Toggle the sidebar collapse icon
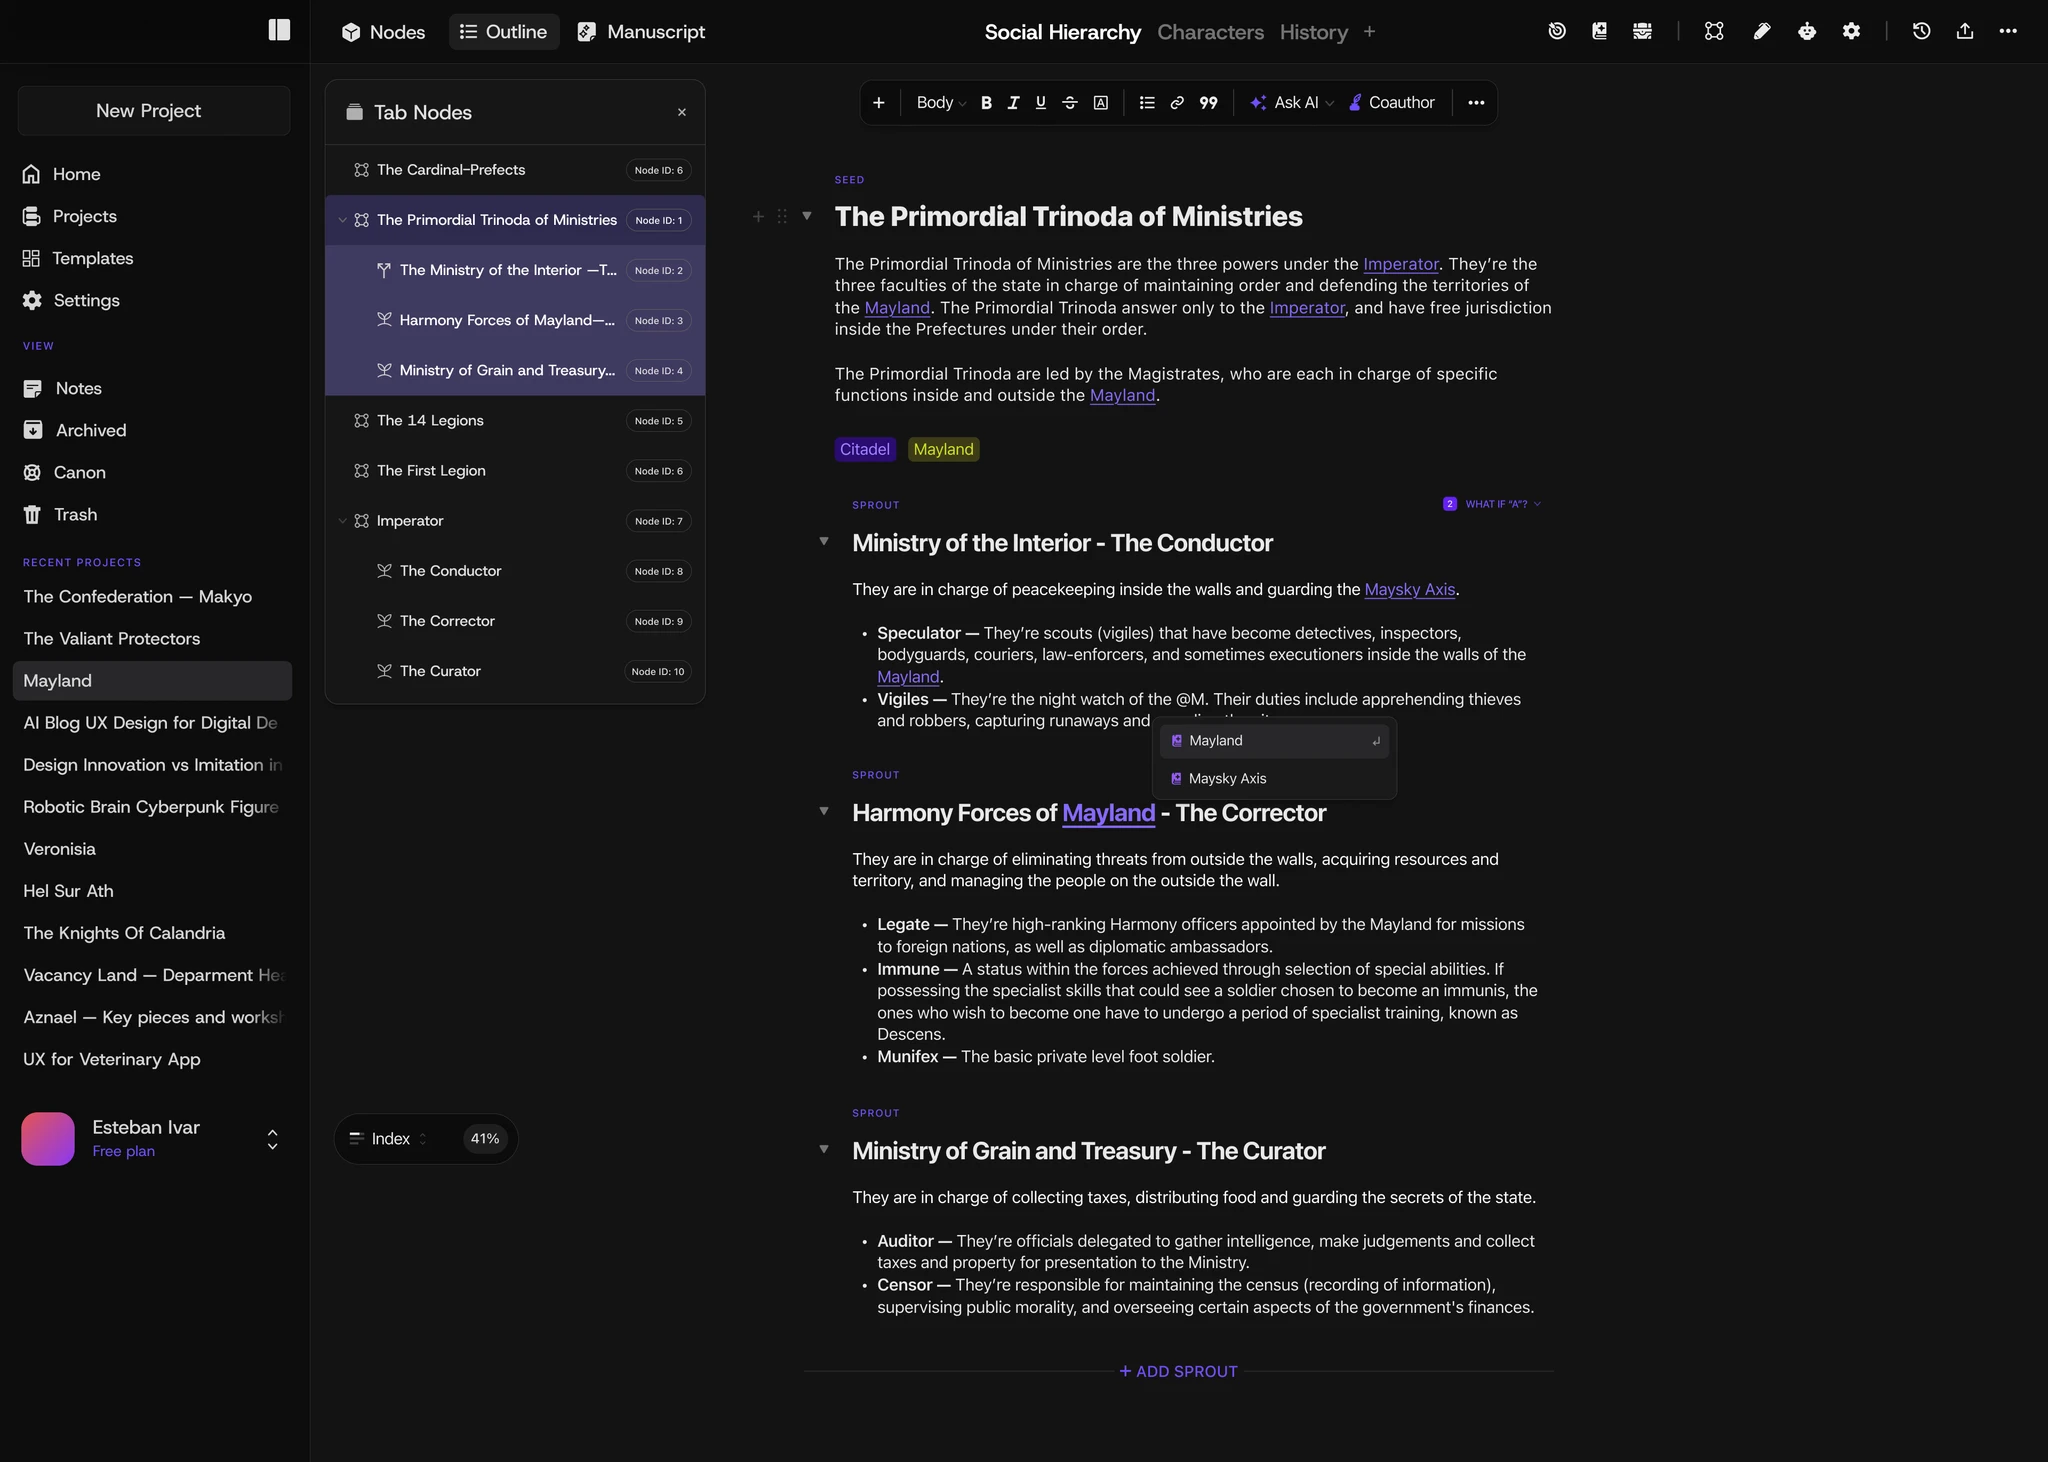Viewport: 2048px width, 1462px height. [x=279, y=30]
